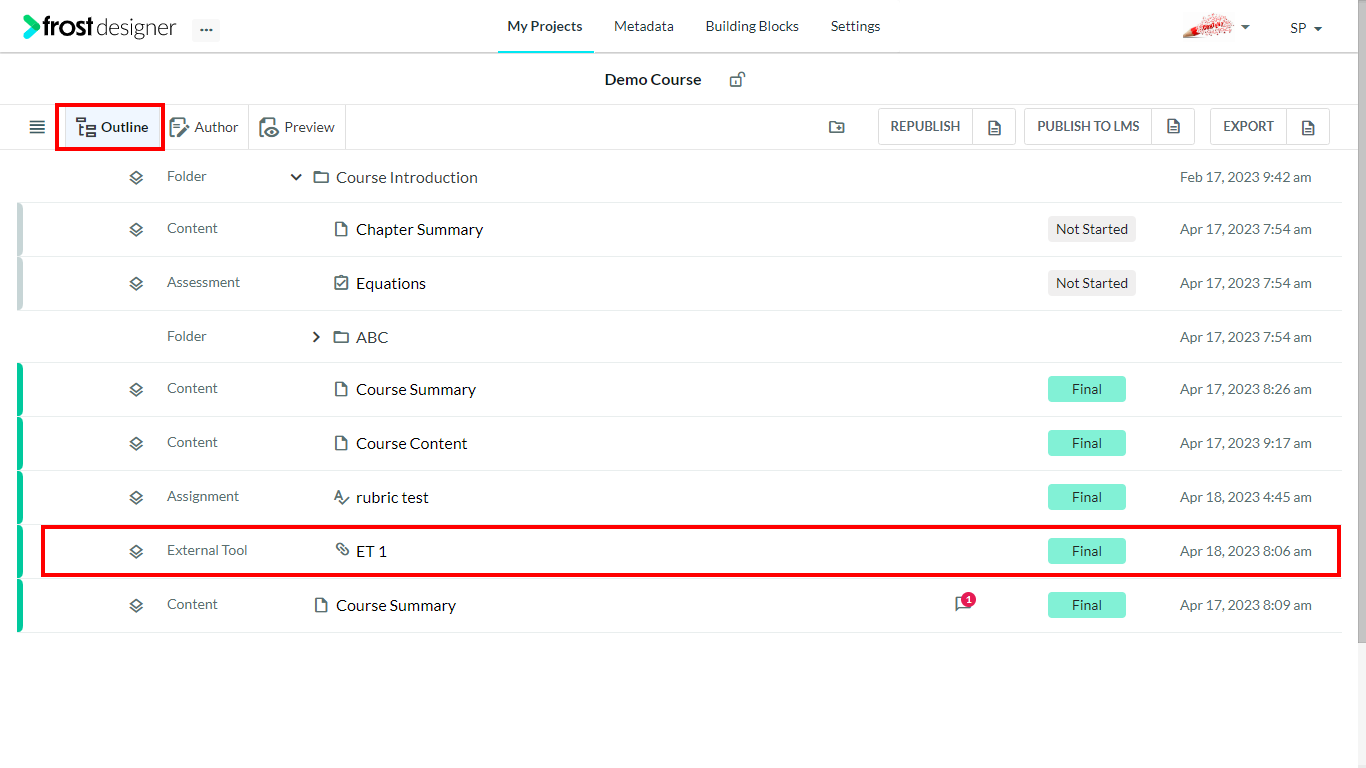Collapse the Course Introduction folder
The width and height of the screenshot is (1366, 768).
(296, 177)
